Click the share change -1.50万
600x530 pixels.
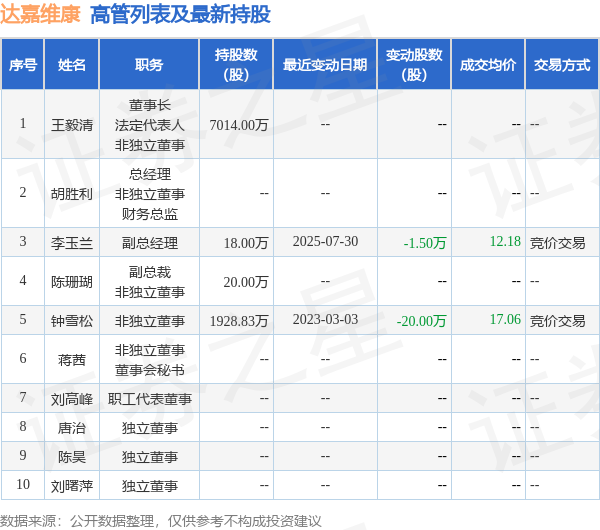pos(425,243)
